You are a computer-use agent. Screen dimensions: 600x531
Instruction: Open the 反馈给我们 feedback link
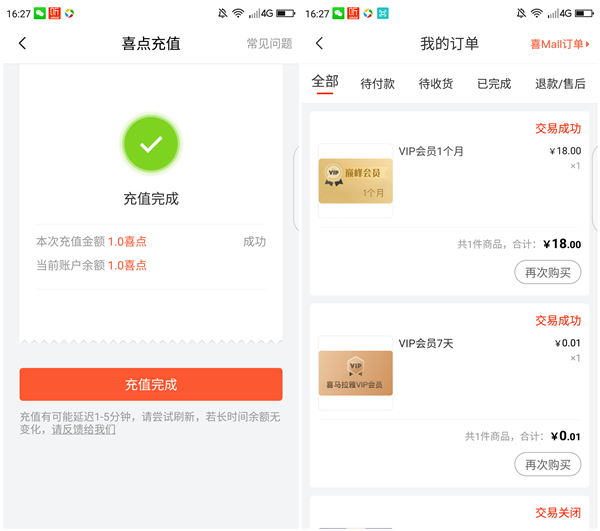pyautogui.click(x=84, y=429)
